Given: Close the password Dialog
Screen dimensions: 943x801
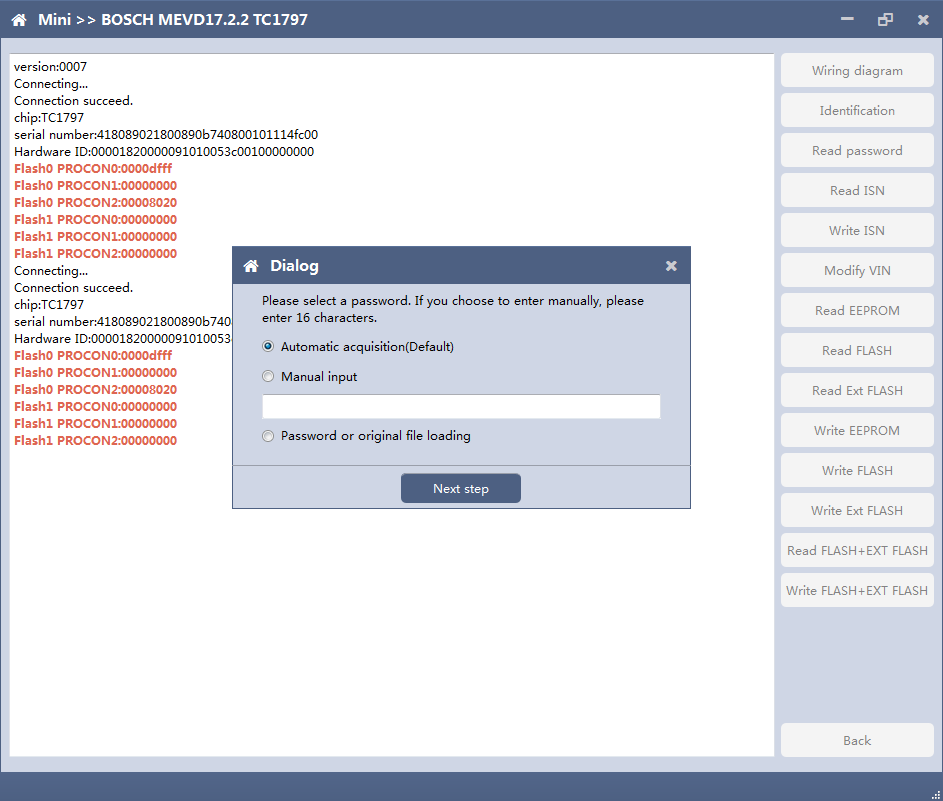Looking at the screenshot, I should [x=671, y=266].
